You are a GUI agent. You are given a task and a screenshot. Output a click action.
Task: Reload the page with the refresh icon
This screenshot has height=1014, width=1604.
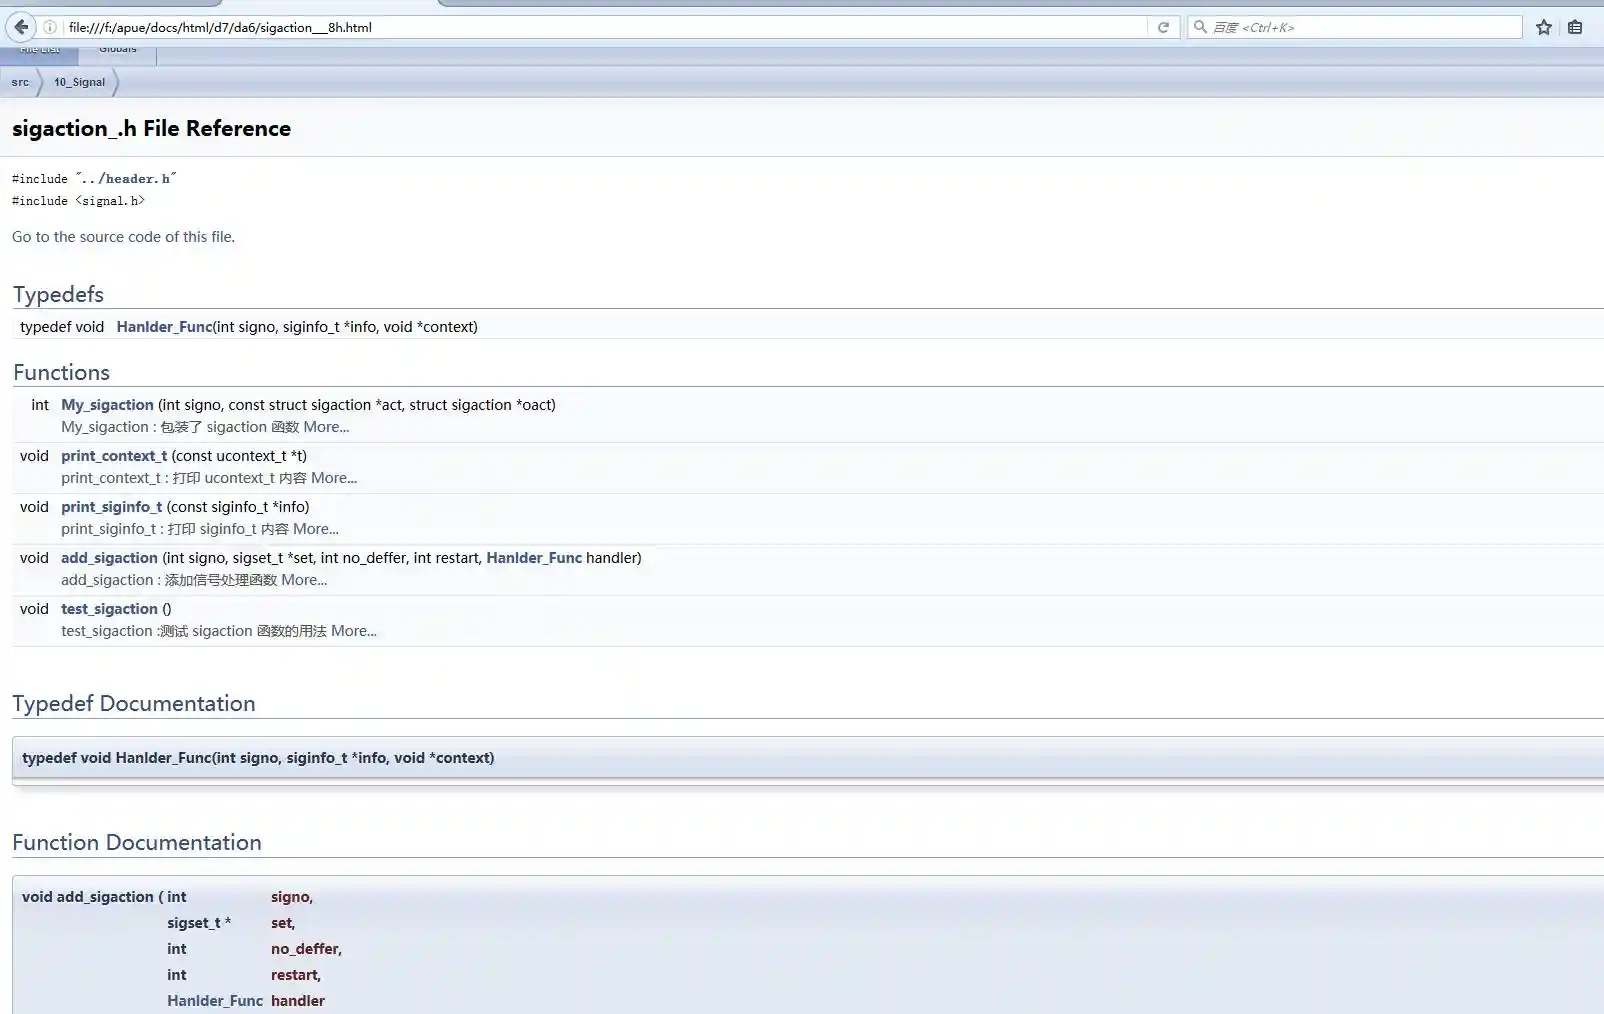coord(1163,27)
